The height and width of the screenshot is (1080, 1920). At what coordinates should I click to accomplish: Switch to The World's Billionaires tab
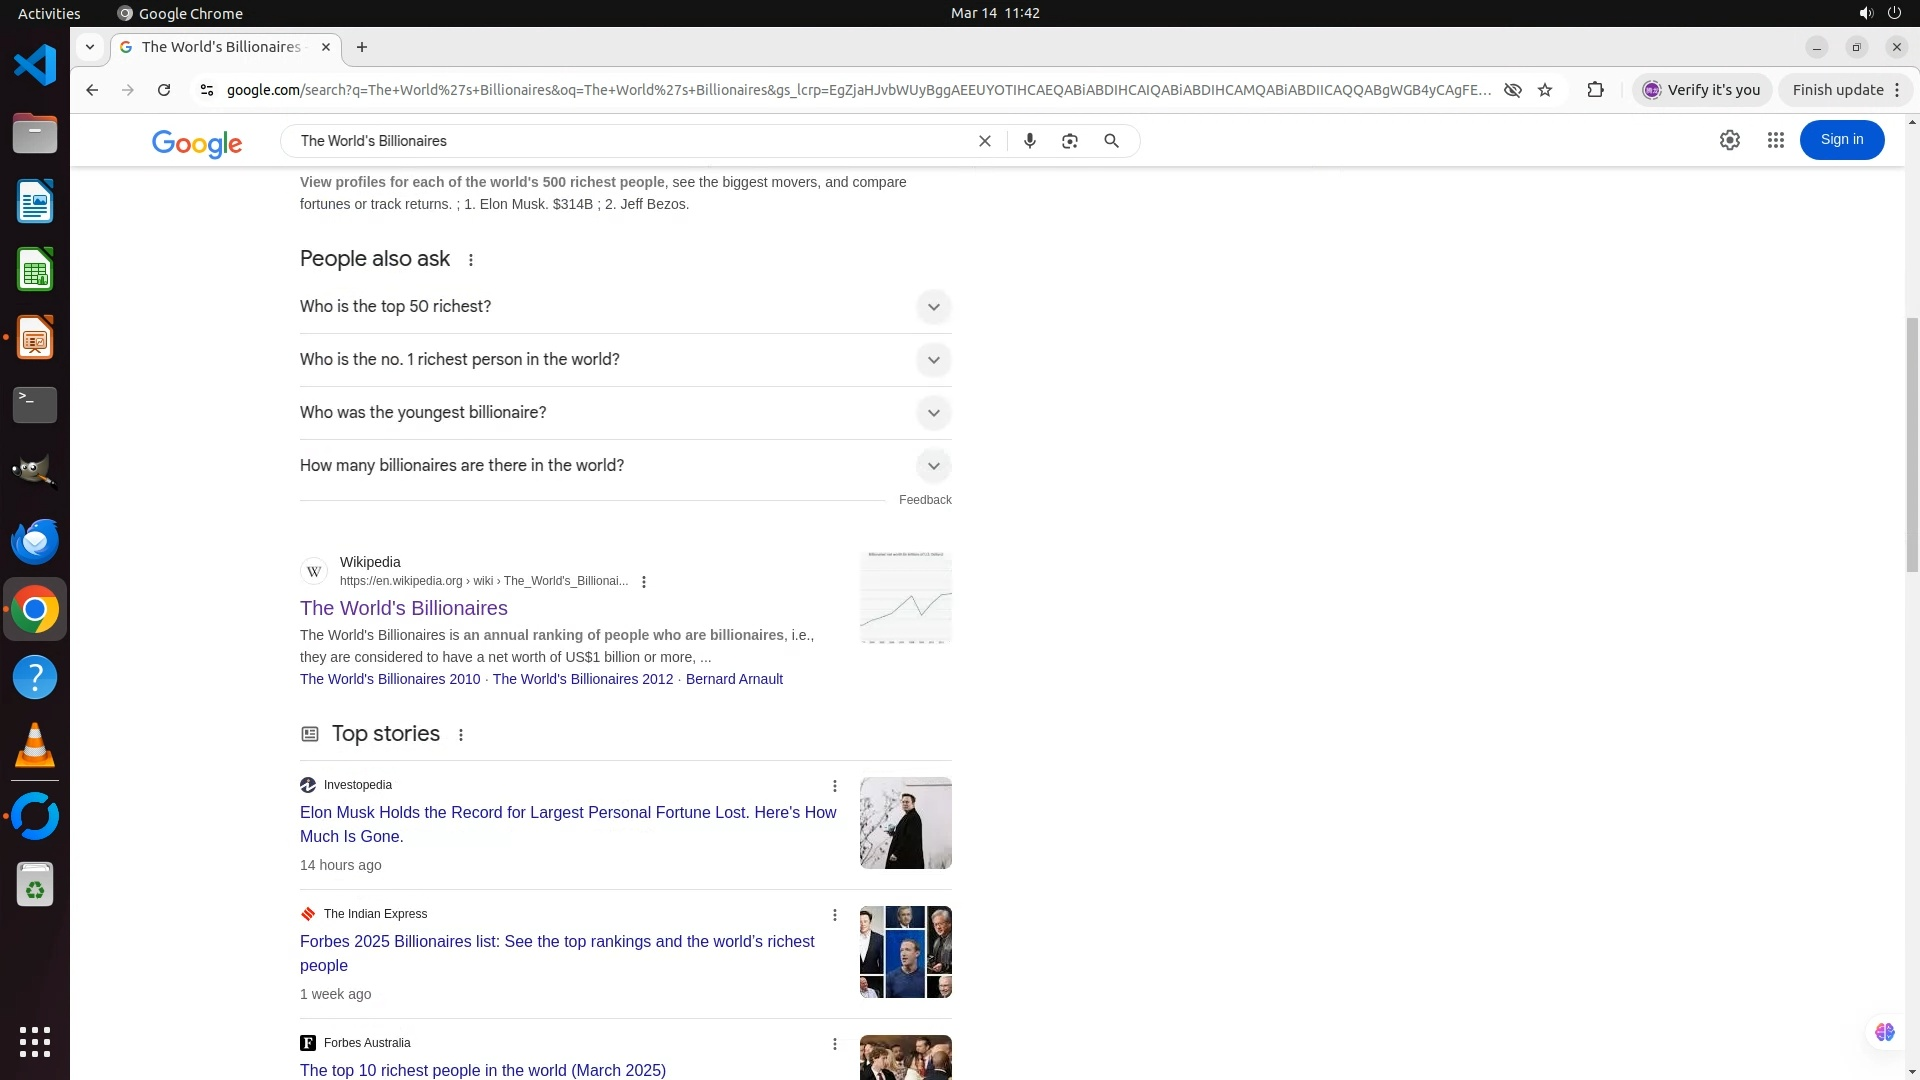222,47
